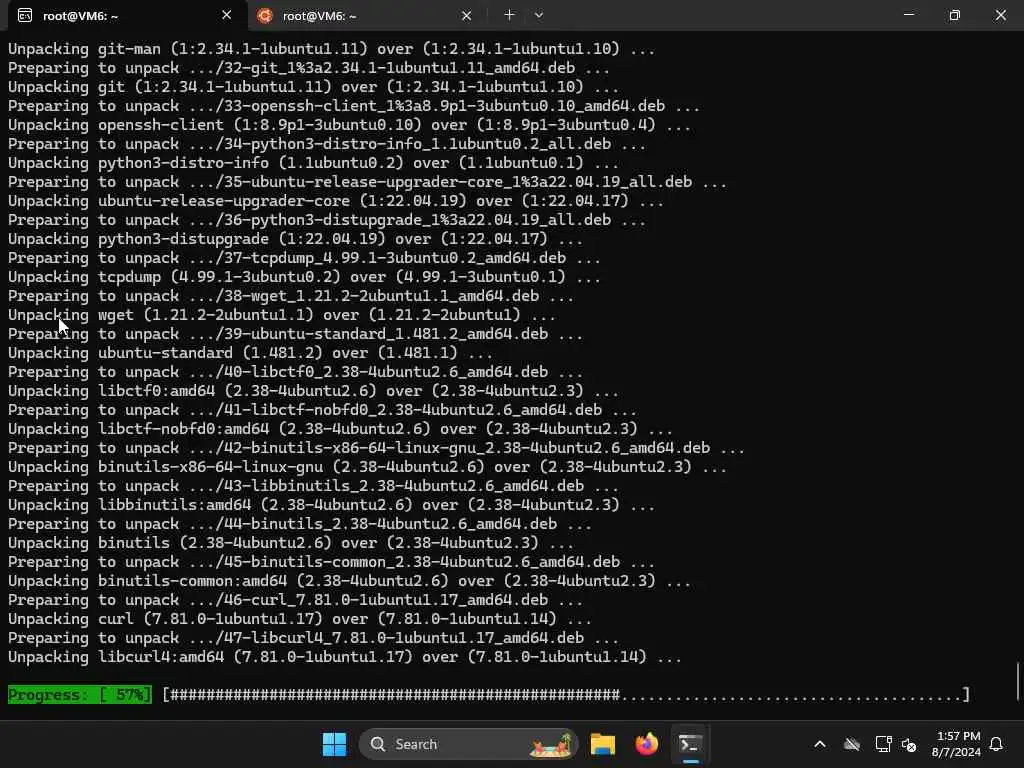
Task: Click the Ubuntu logo icon on second tab
Action: [264, 16]
